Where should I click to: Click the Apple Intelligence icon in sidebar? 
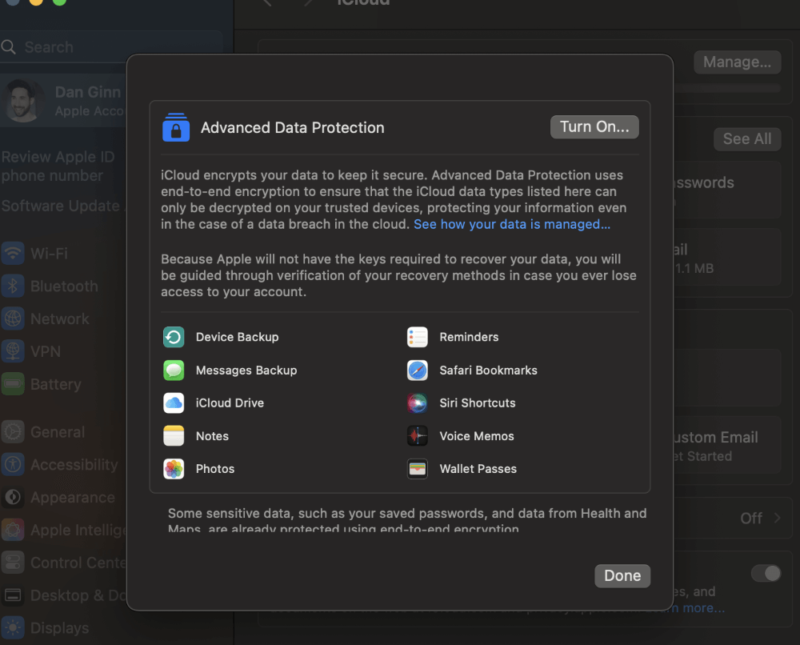(x=13, y=530)
